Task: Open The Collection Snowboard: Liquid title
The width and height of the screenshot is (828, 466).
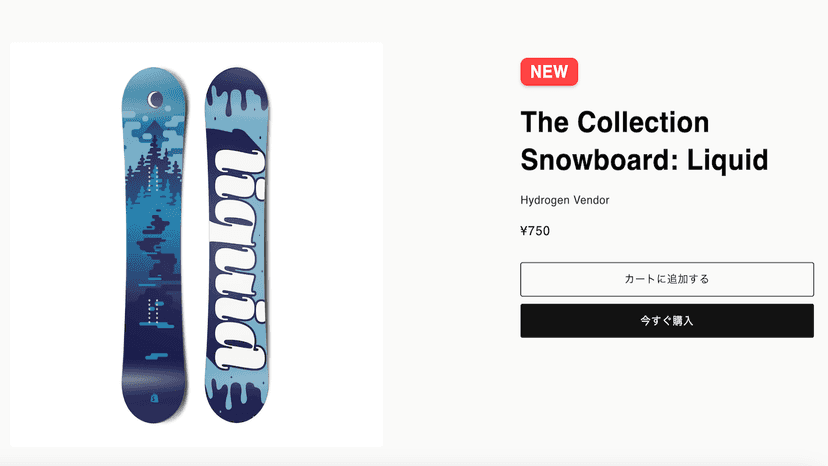Action: tap(644, 141)
